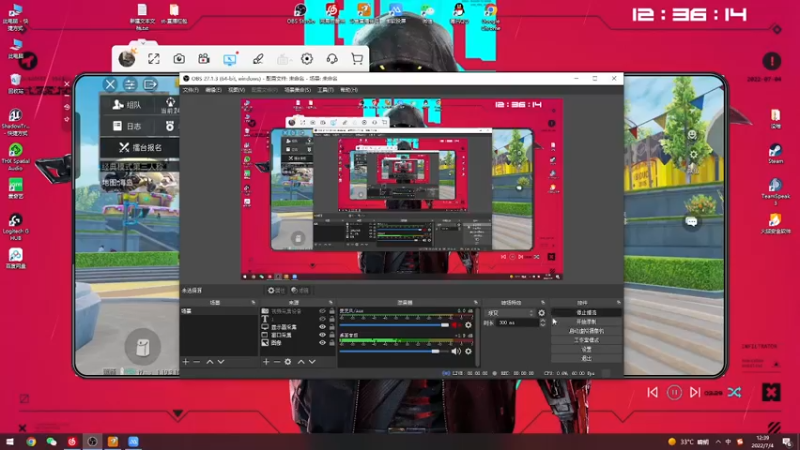Open the shopping cart icon
The height and width of the screenshot is (450, 800).
coord(357,59)
